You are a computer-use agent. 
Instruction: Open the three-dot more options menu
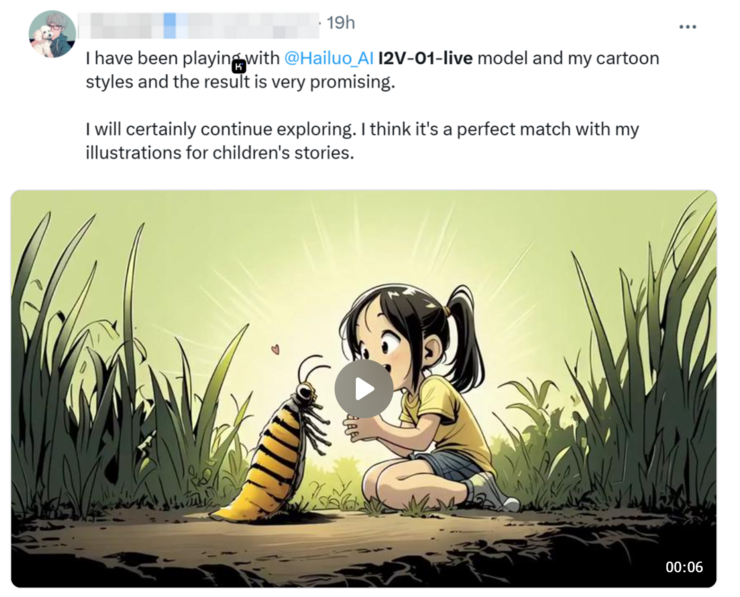688,26
